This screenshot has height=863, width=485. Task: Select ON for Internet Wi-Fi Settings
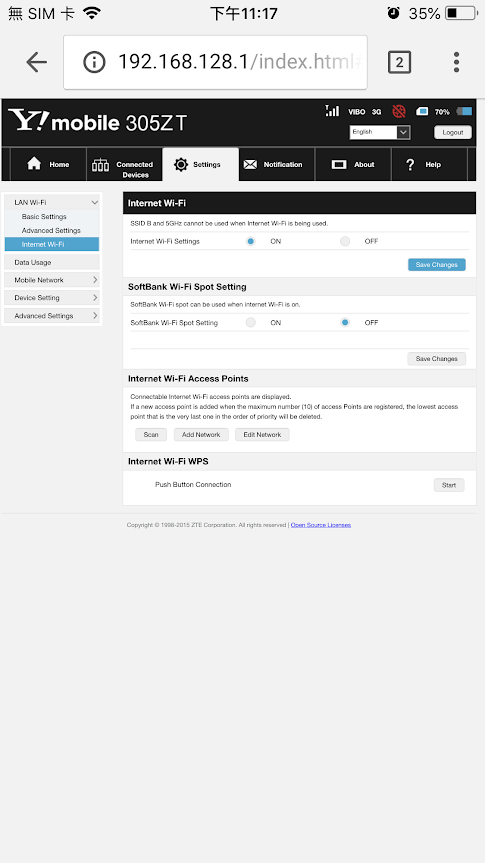click(250, 241)
